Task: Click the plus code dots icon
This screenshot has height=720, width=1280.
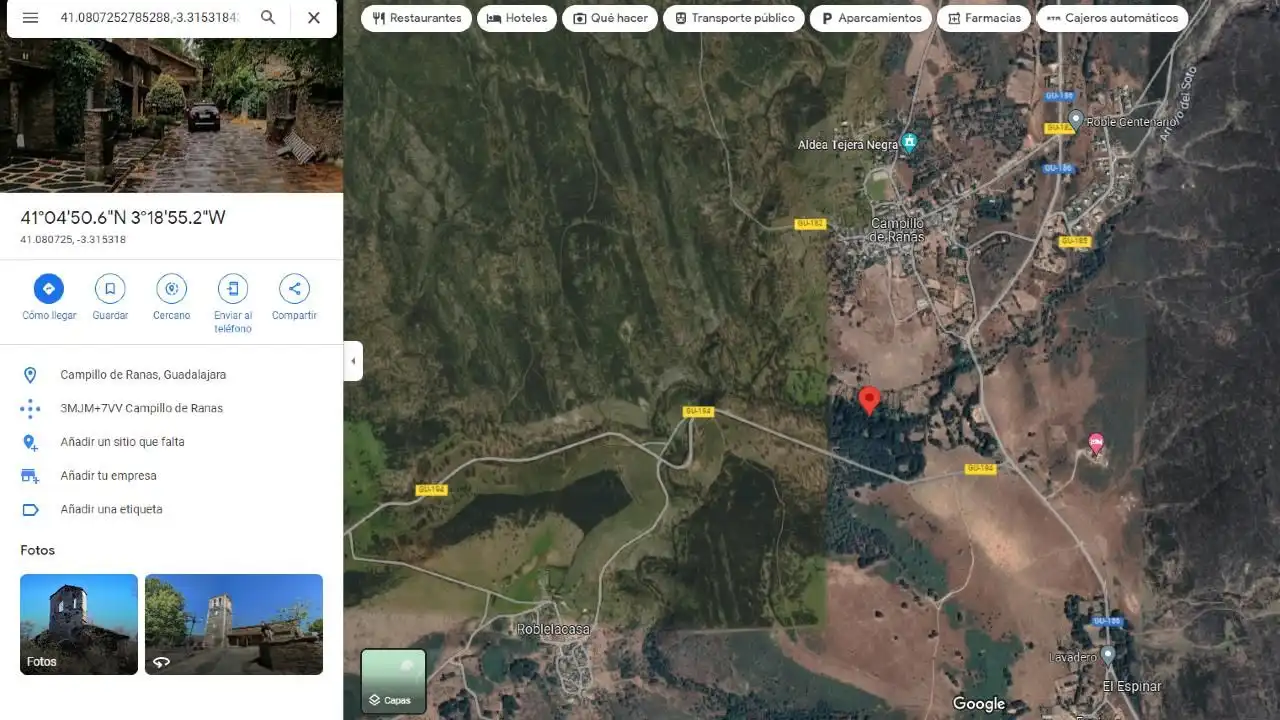Action: coord(30,408)
